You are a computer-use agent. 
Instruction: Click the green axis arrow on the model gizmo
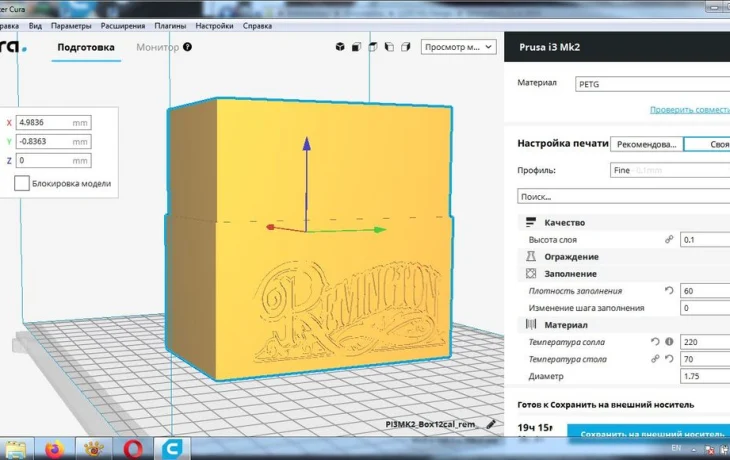[380, 230]
